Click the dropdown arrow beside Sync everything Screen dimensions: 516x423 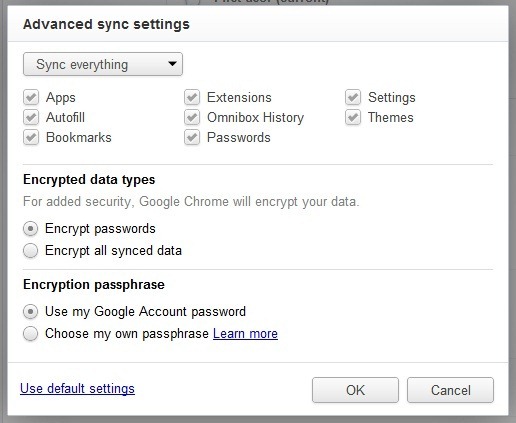click(172, 63)
